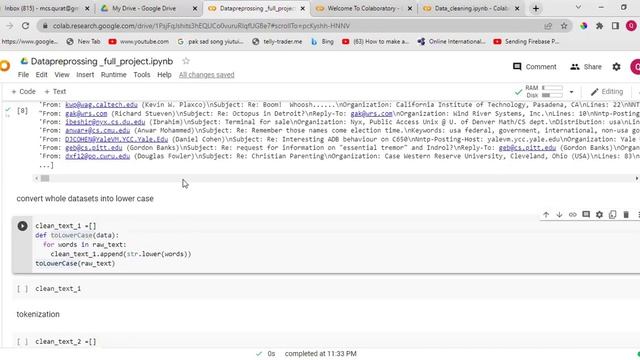This screenshot has width=640, height=360.
Task: Go forward in browser history
Action: [9, 26]
